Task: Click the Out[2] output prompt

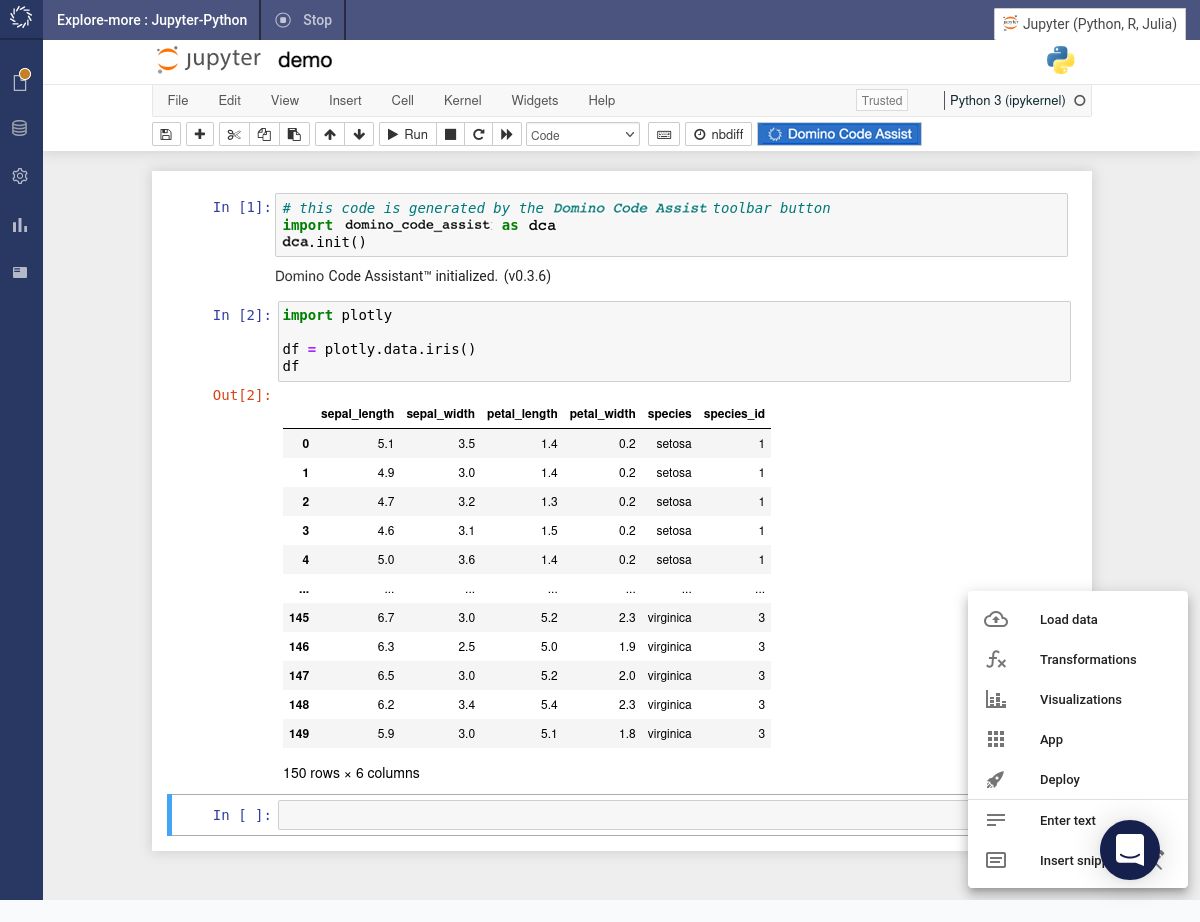Action: [x=242, y=395]
